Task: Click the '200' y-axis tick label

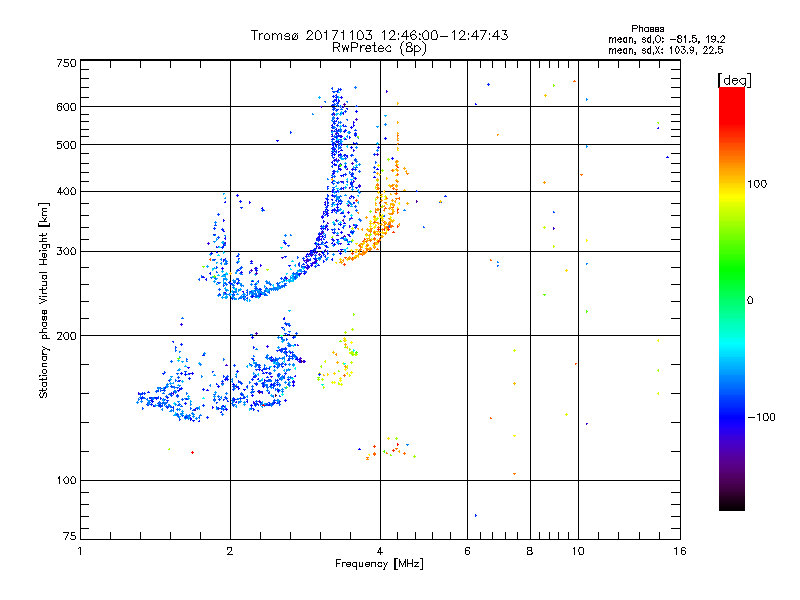Action: click(66, 336)
